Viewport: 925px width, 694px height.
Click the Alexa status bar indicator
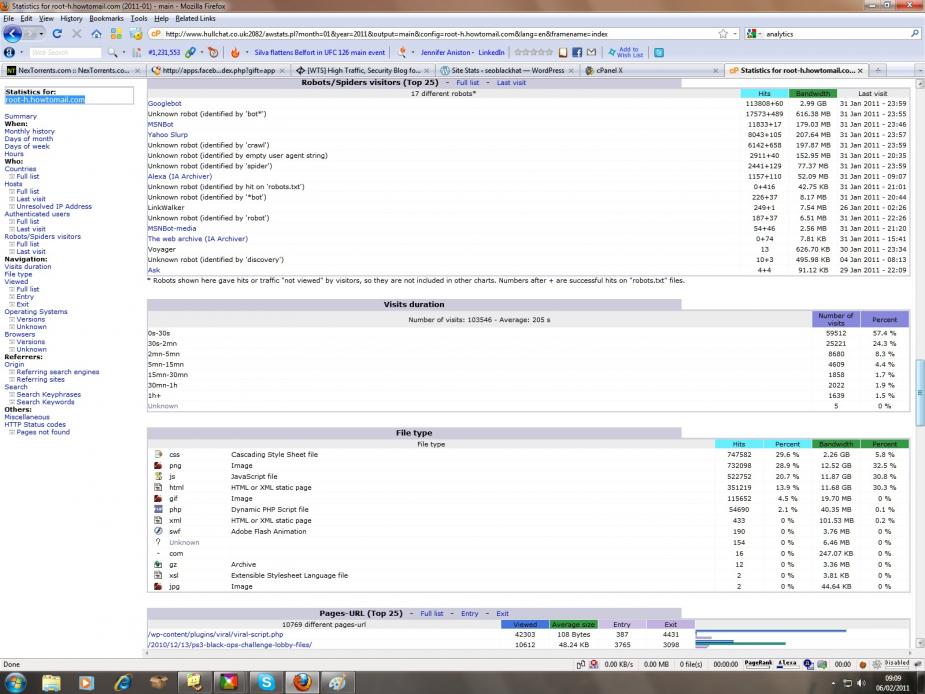[787, 663]
